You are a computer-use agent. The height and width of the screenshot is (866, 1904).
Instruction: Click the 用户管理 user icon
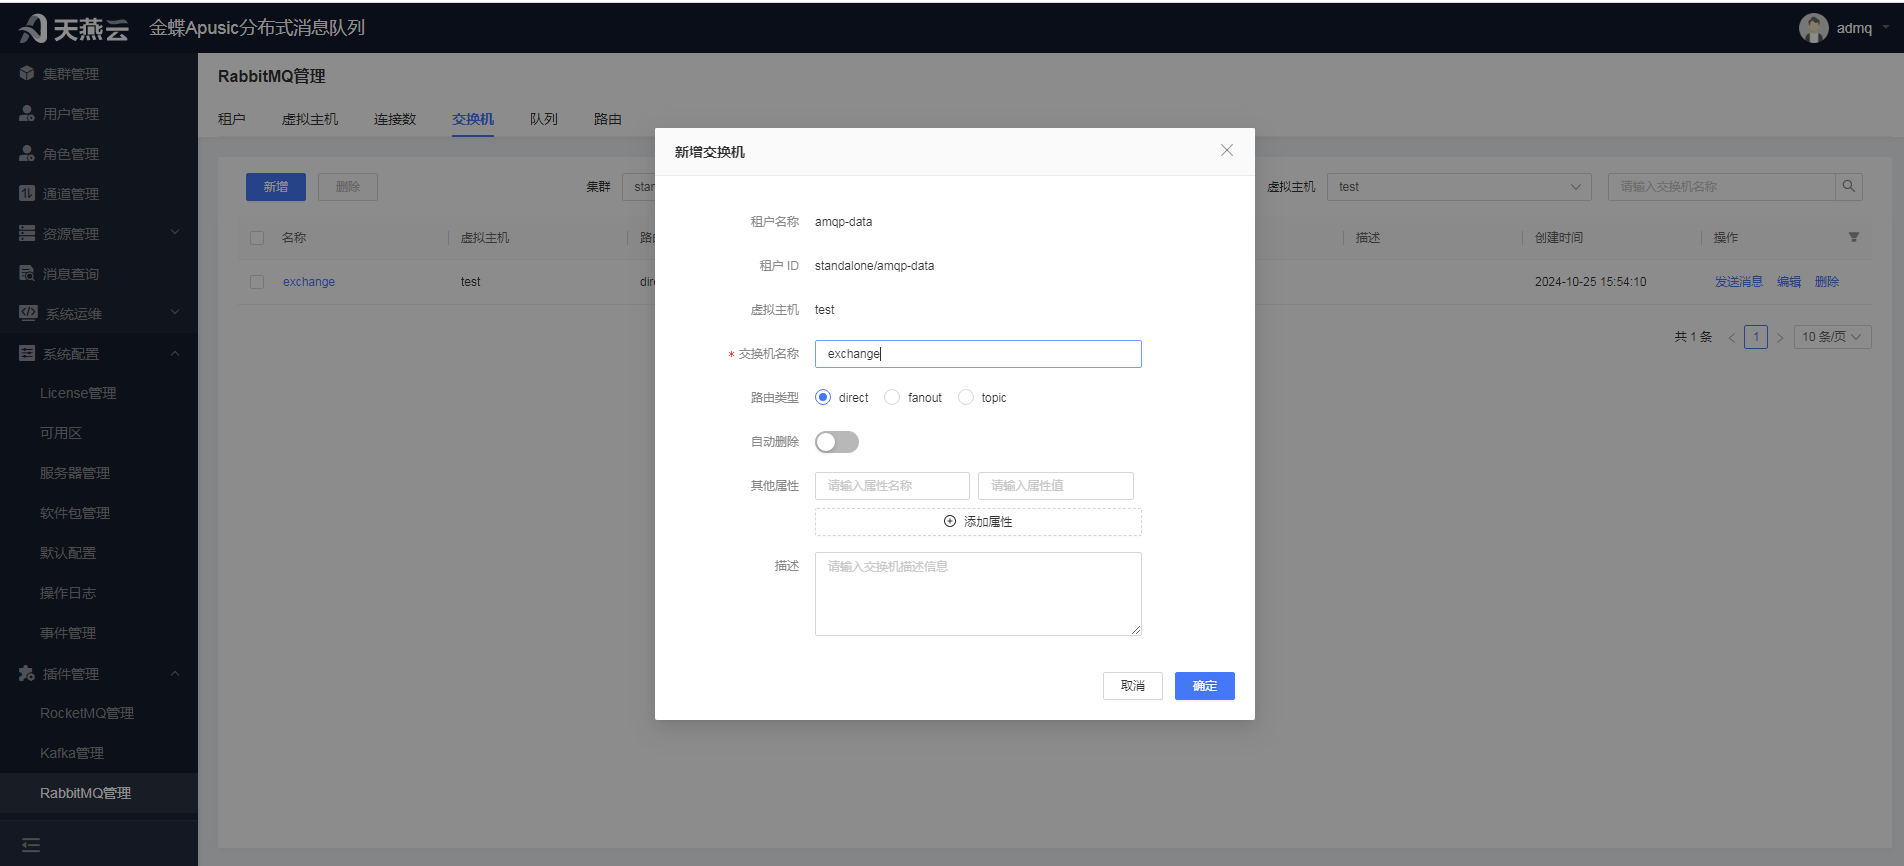coord(27,113)
